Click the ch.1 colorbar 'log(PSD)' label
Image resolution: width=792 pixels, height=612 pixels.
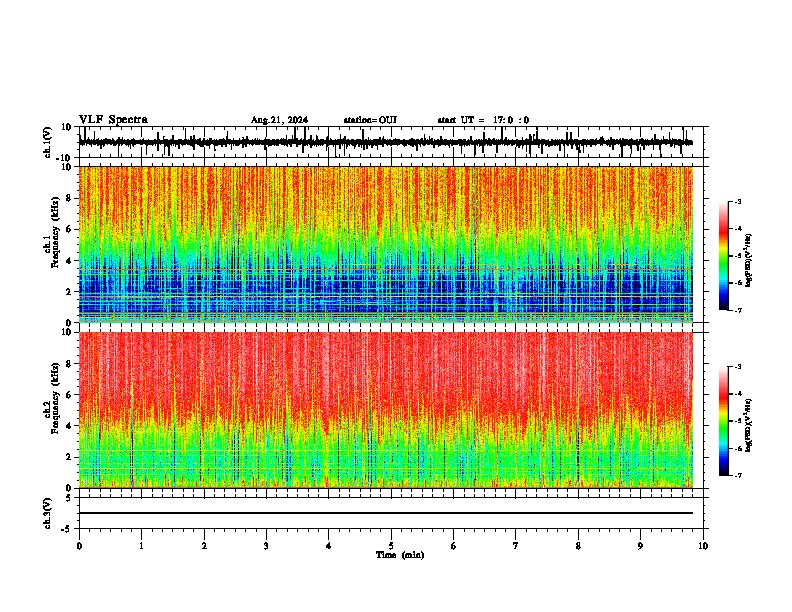749,261
